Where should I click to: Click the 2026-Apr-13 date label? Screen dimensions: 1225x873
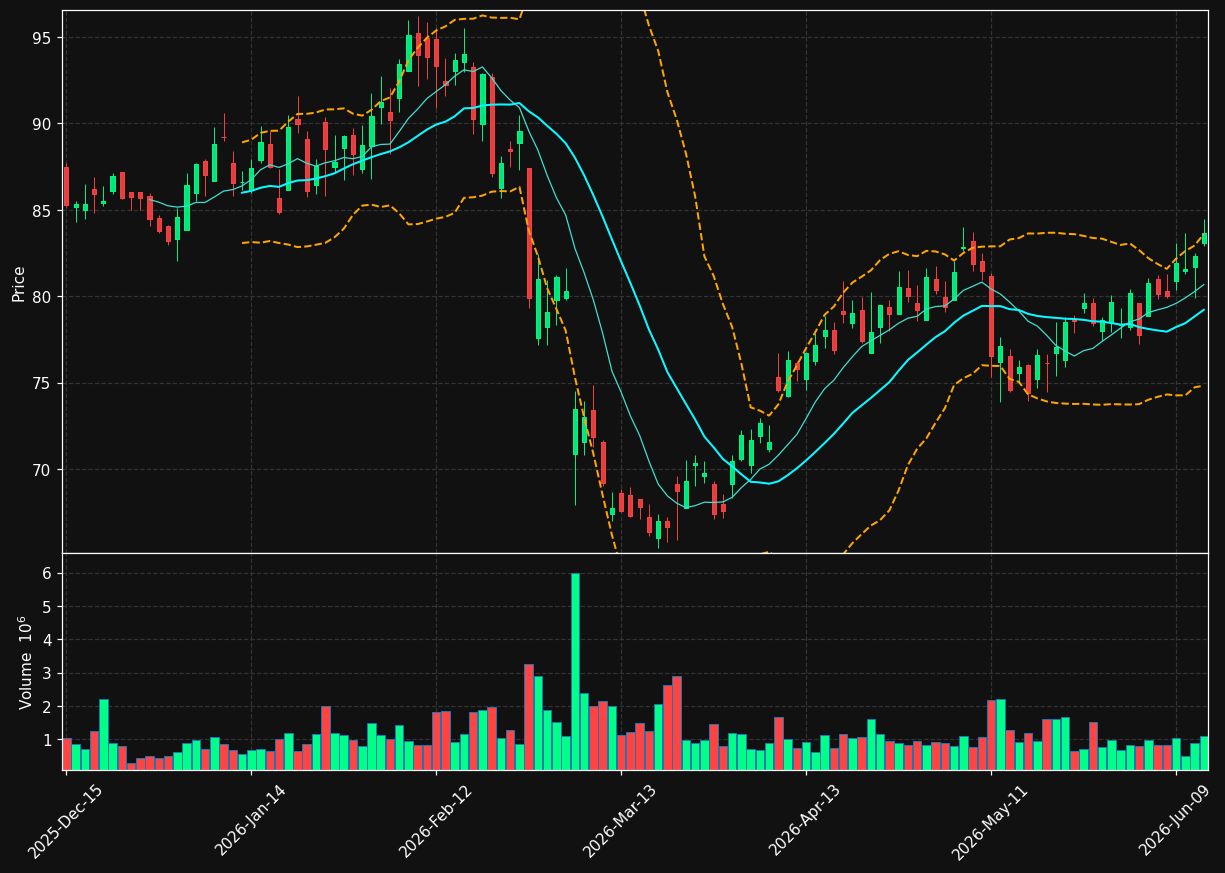806,821
